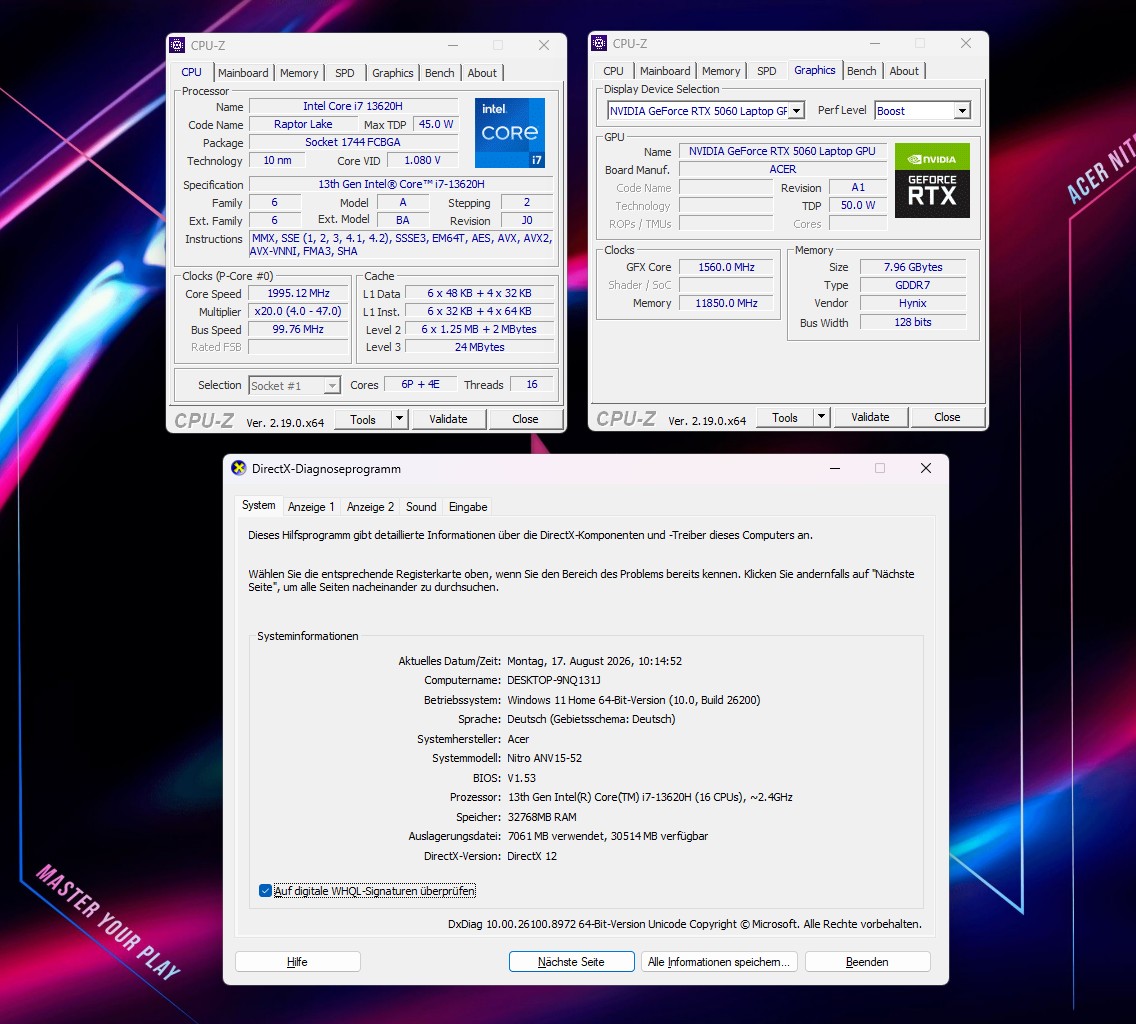The width and height of the screenshot is (1136, 1024).
Task: Open About tab in left CPU-Z
Action: 482,72
